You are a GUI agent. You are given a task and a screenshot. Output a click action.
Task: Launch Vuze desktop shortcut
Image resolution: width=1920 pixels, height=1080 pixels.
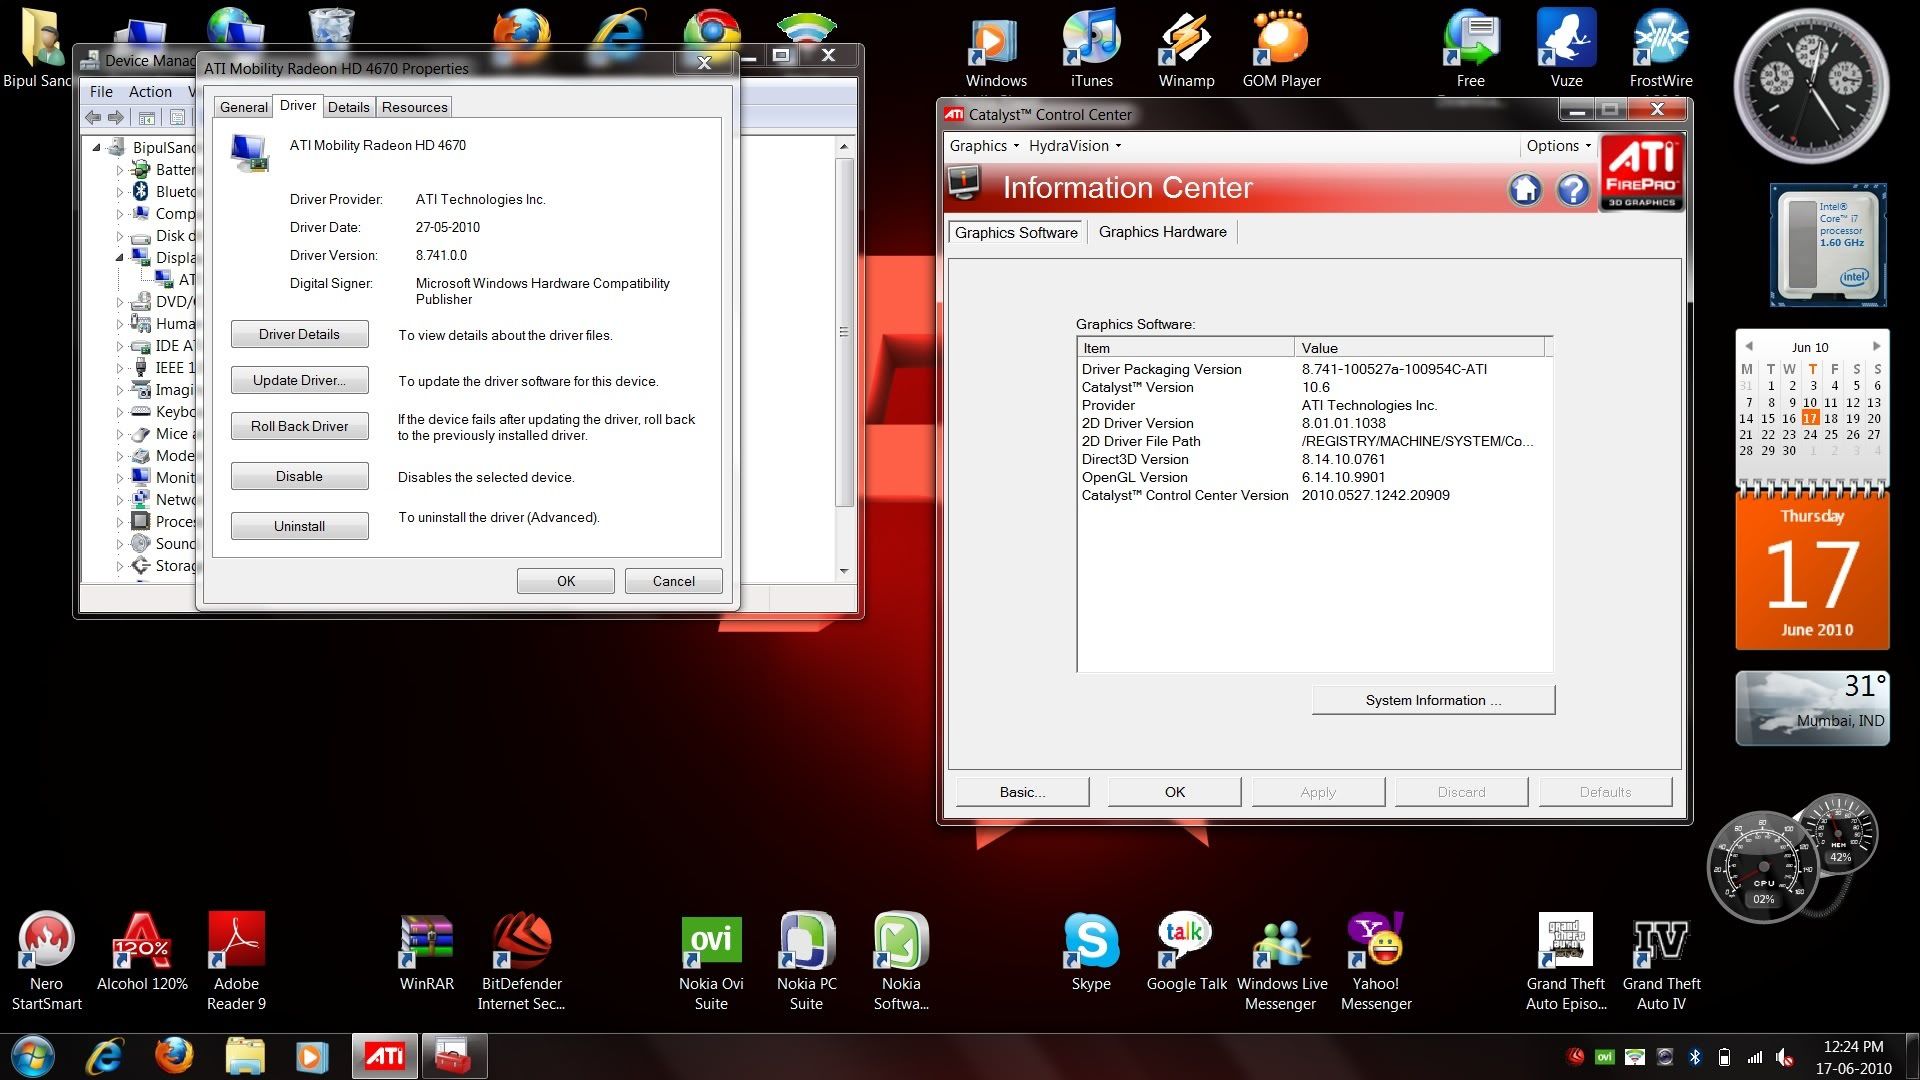click(1566, 50)
